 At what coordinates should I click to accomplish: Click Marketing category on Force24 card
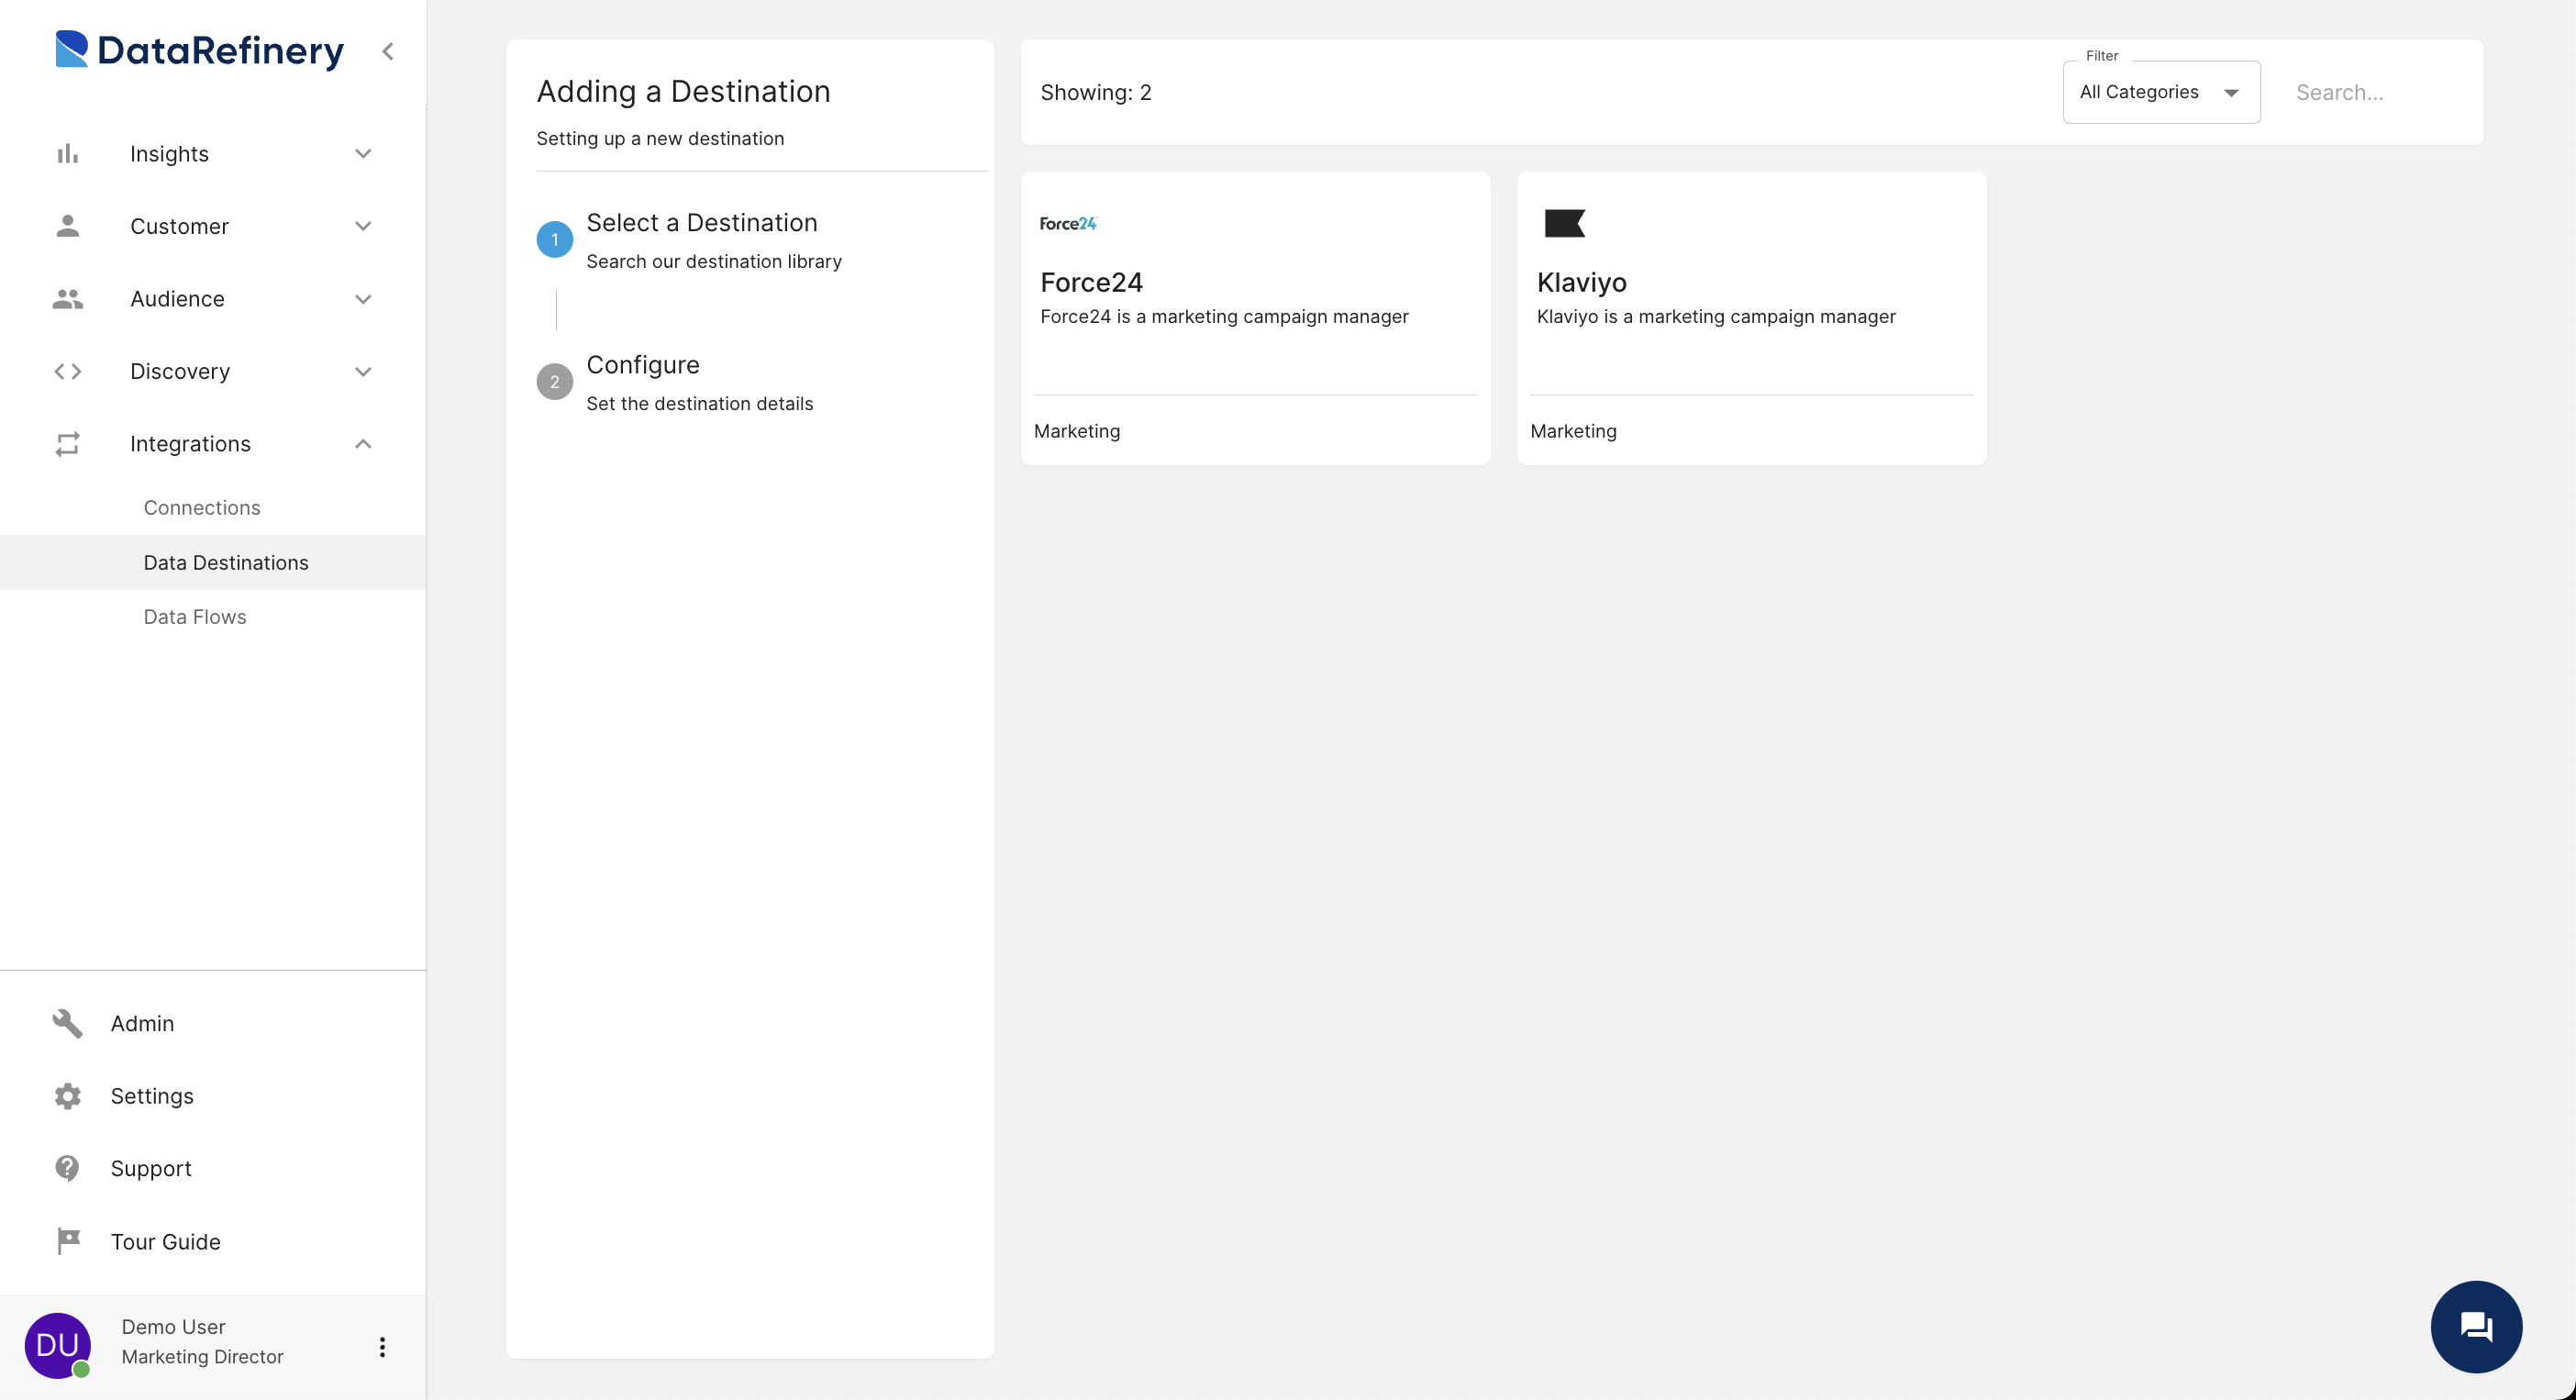(1077, 431)
